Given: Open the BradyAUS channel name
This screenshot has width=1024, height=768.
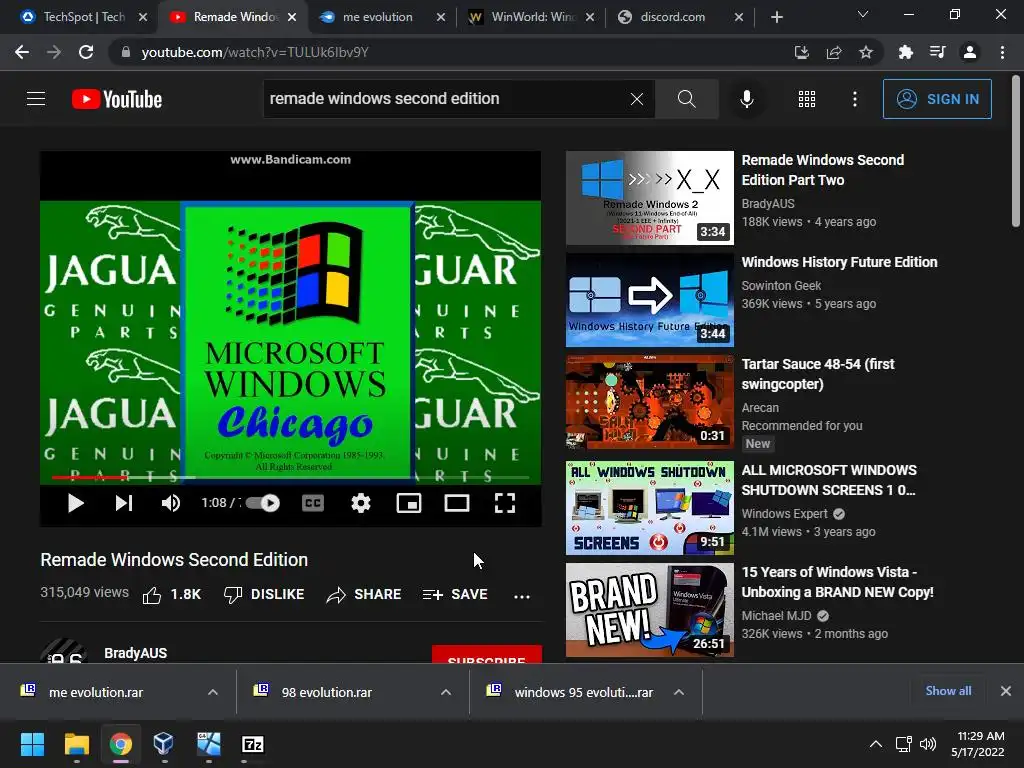Looking at the screenshot, I should click(x=135, y=652).
